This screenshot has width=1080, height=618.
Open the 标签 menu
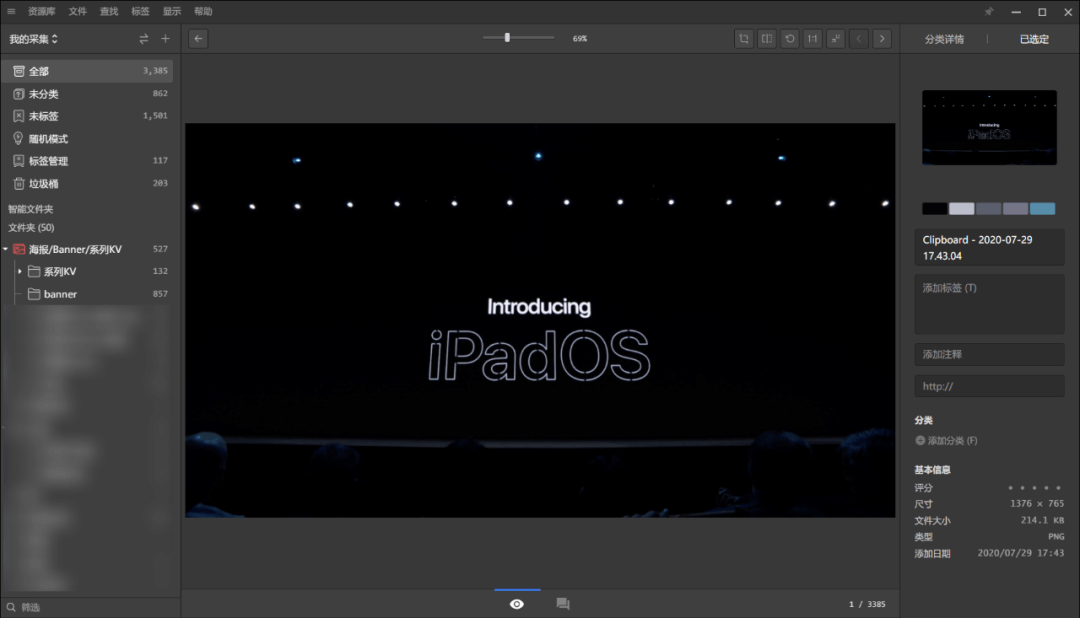click(x=140, y=12)
